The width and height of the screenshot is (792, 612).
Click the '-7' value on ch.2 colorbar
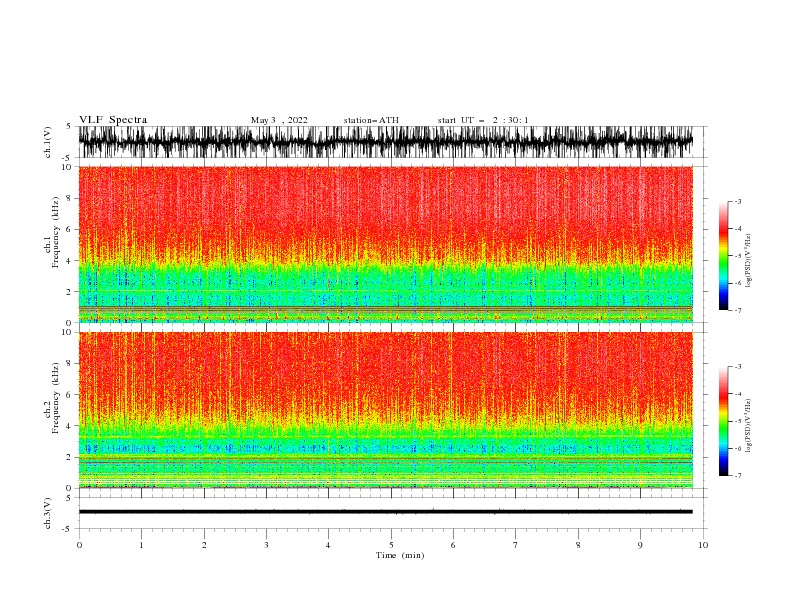tap(738, 475)
